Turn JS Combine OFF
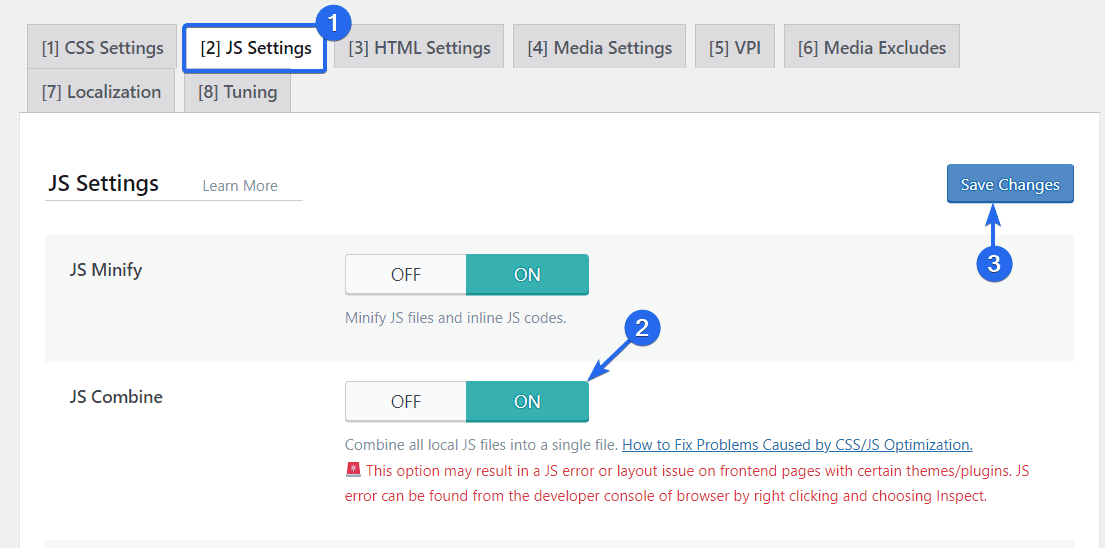The image size is (1105, 548). pyautogui.click(x=406, y=401)
